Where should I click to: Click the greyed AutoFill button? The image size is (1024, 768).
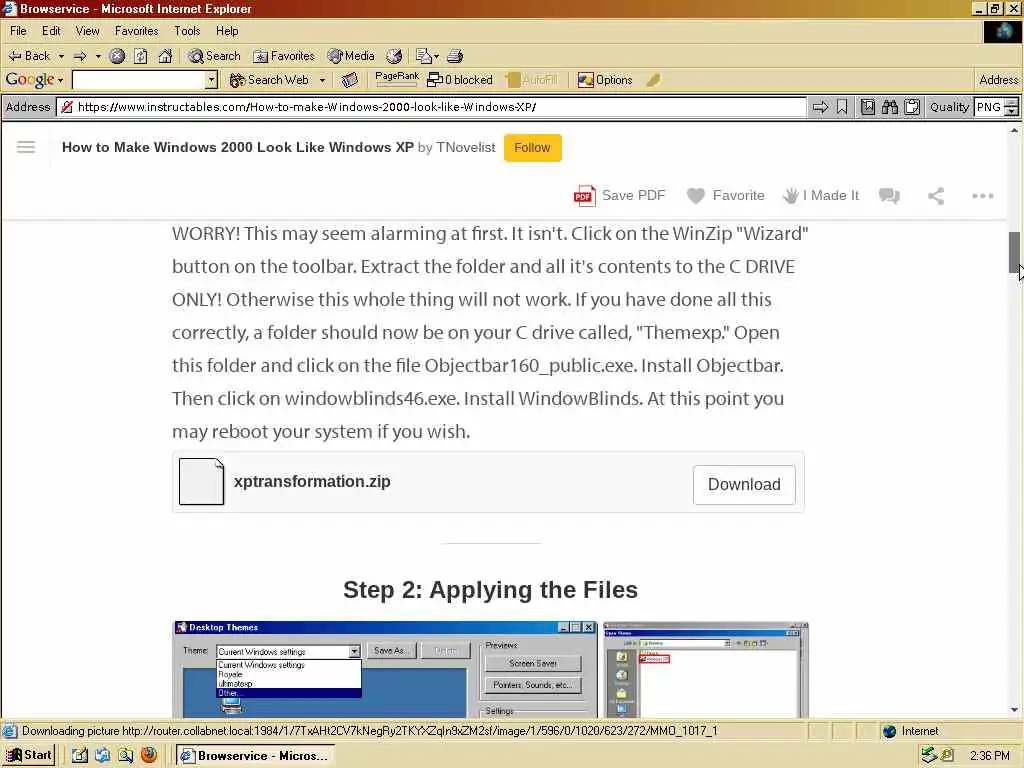532,80
